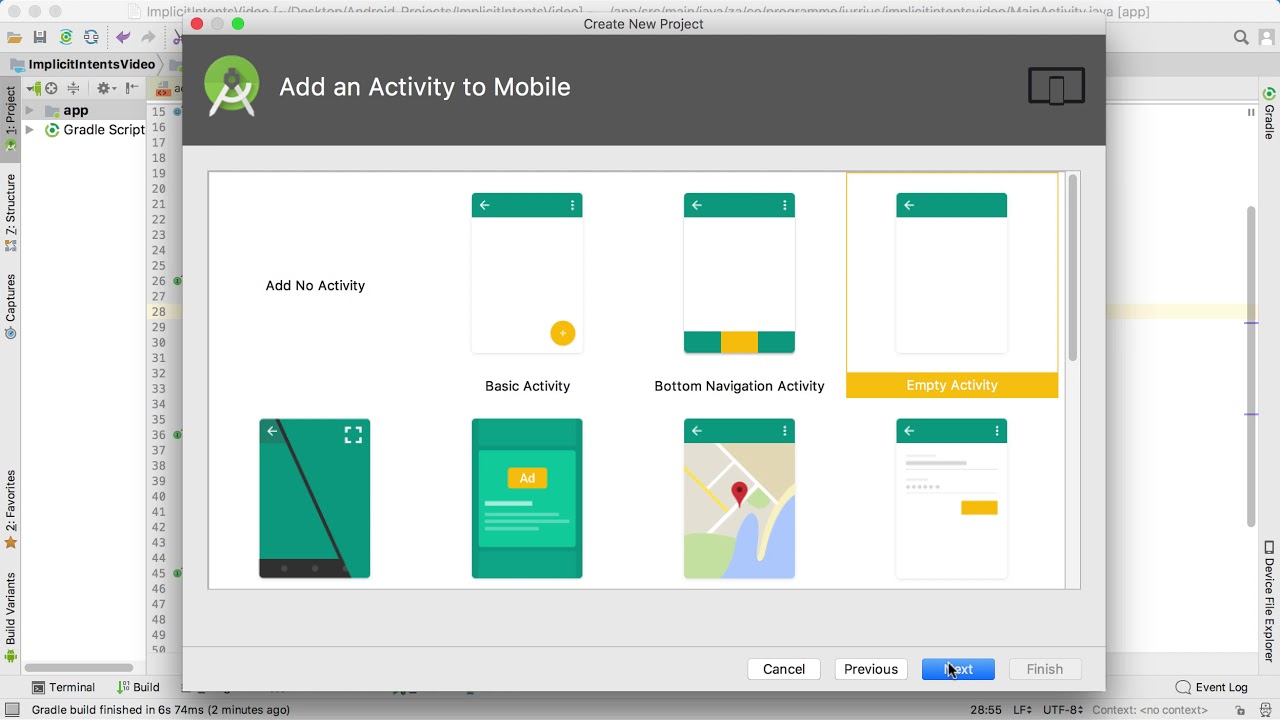This screenshot has width=1280, height=720.
Task: Open the 1: Project tool window tab
Action: point(11,118)
